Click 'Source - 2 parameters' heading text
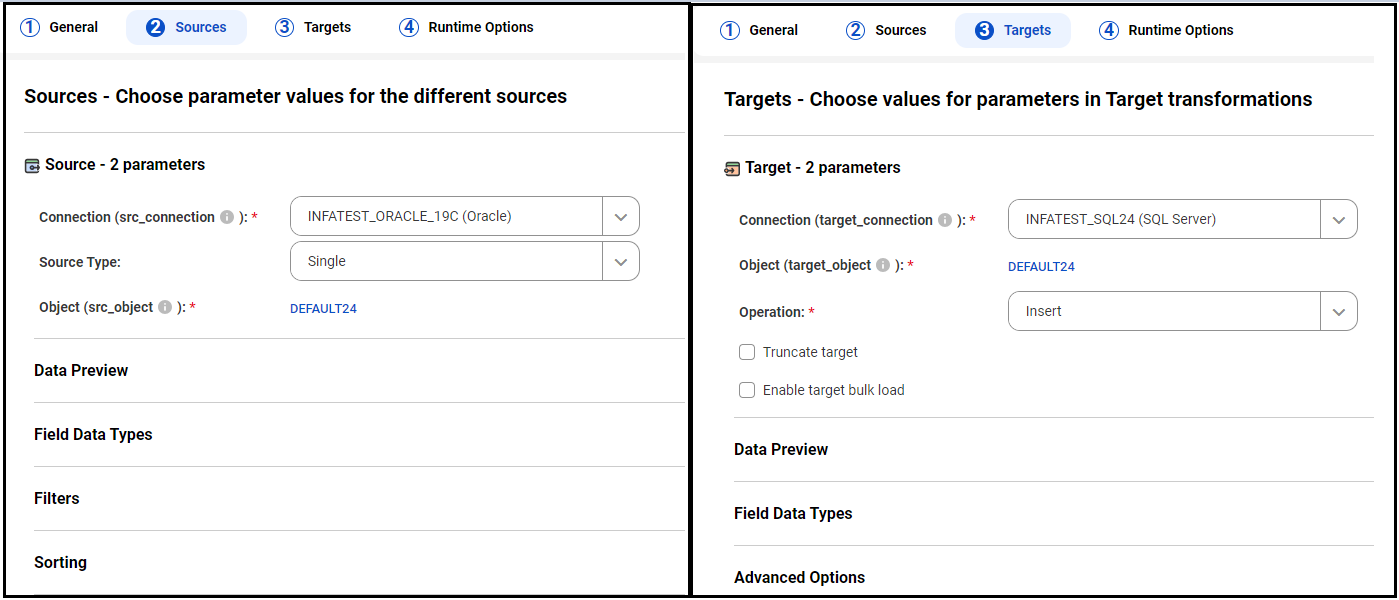1399x600 pixels. pyautogui.click(x=125, y=164)
